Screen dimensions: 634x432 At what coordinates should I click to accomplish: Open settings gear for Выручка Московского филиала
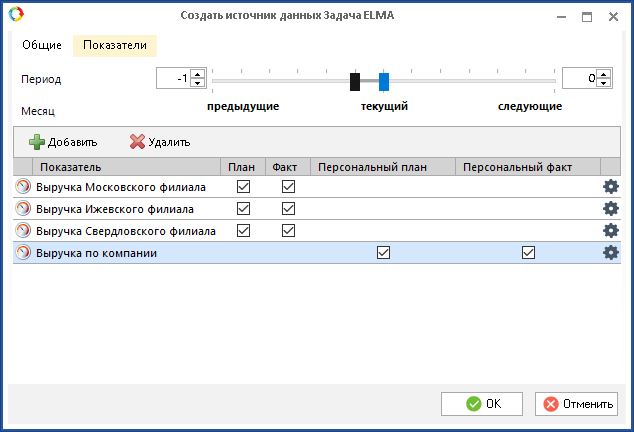(610, 186)
